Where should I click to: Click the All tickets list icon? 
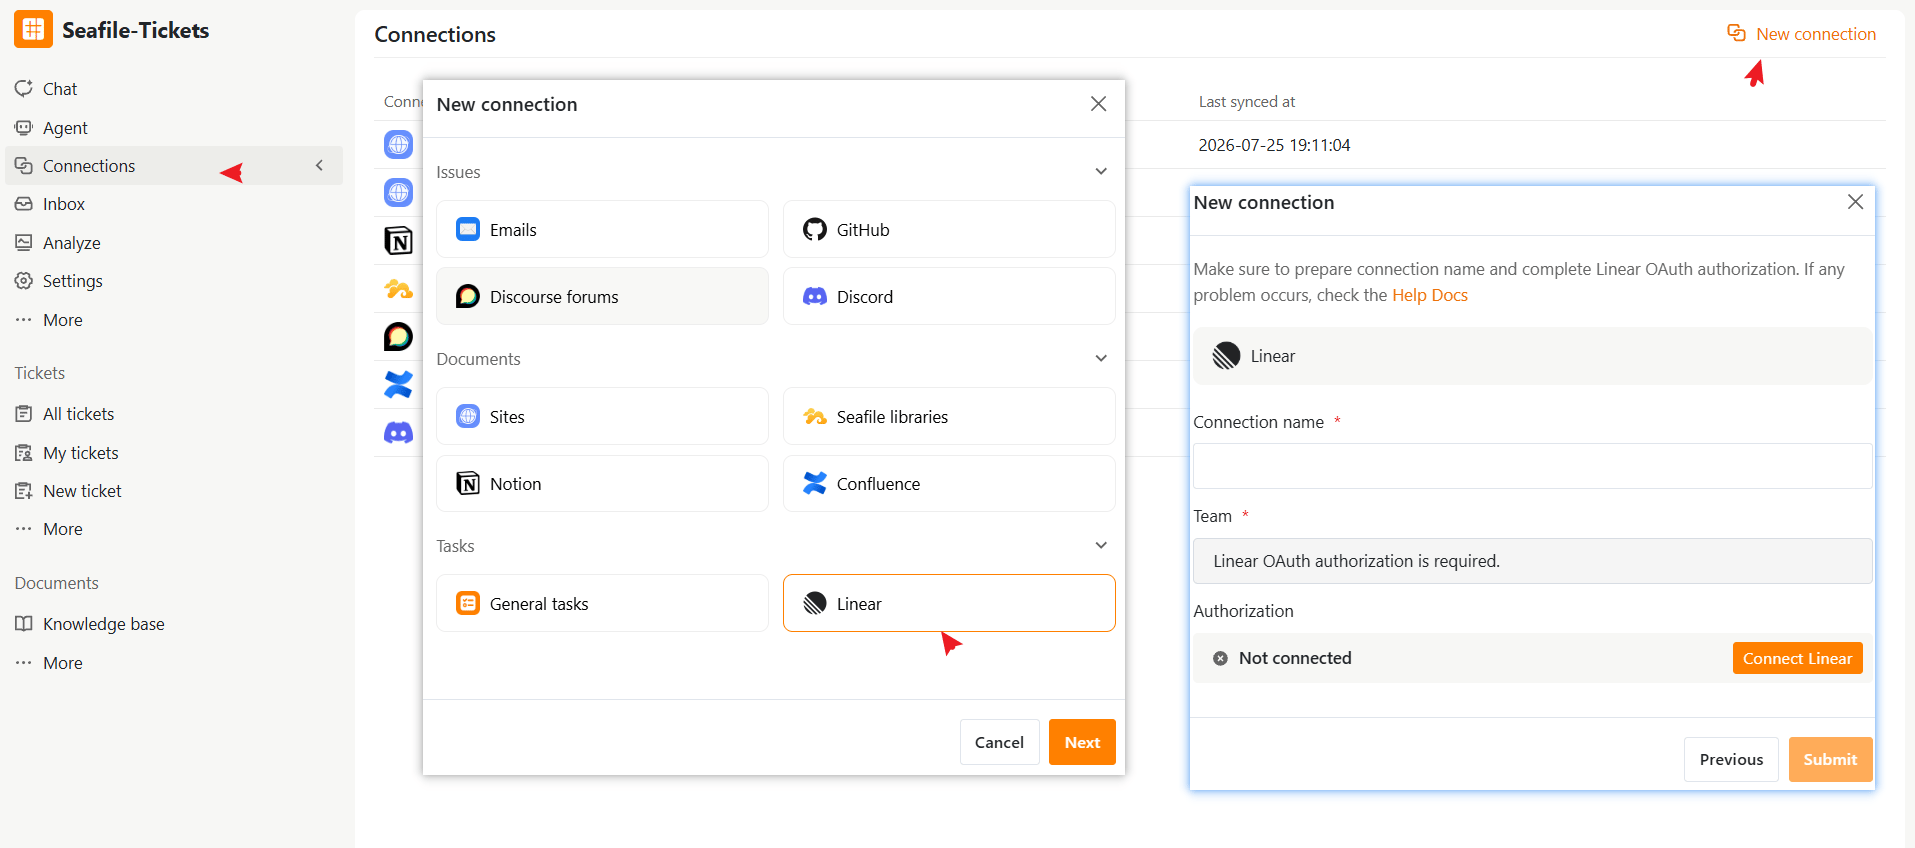point(24,414)
